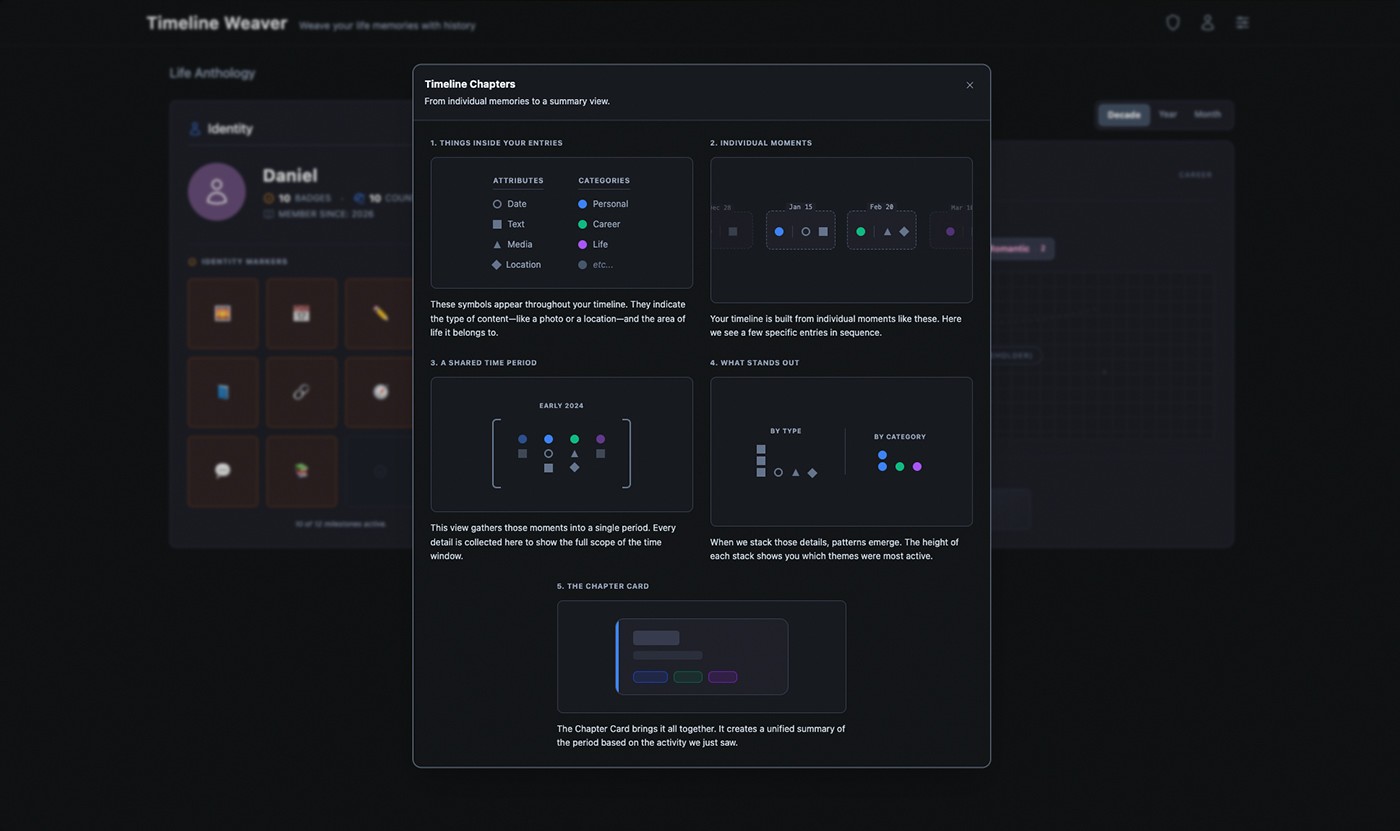The image size is (1400, 831).
Task: Select the Location attribute diamond icon
Action: click(x=497, y=264)
